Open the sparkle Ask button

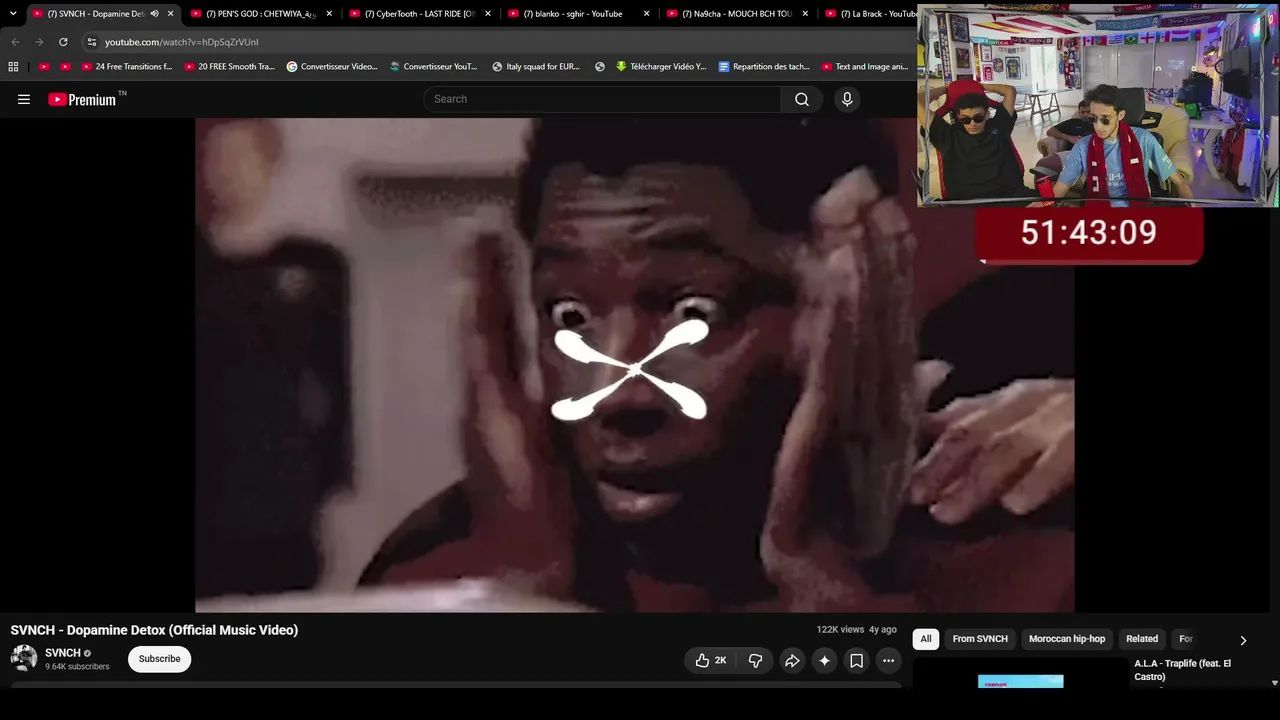[824, 660]
